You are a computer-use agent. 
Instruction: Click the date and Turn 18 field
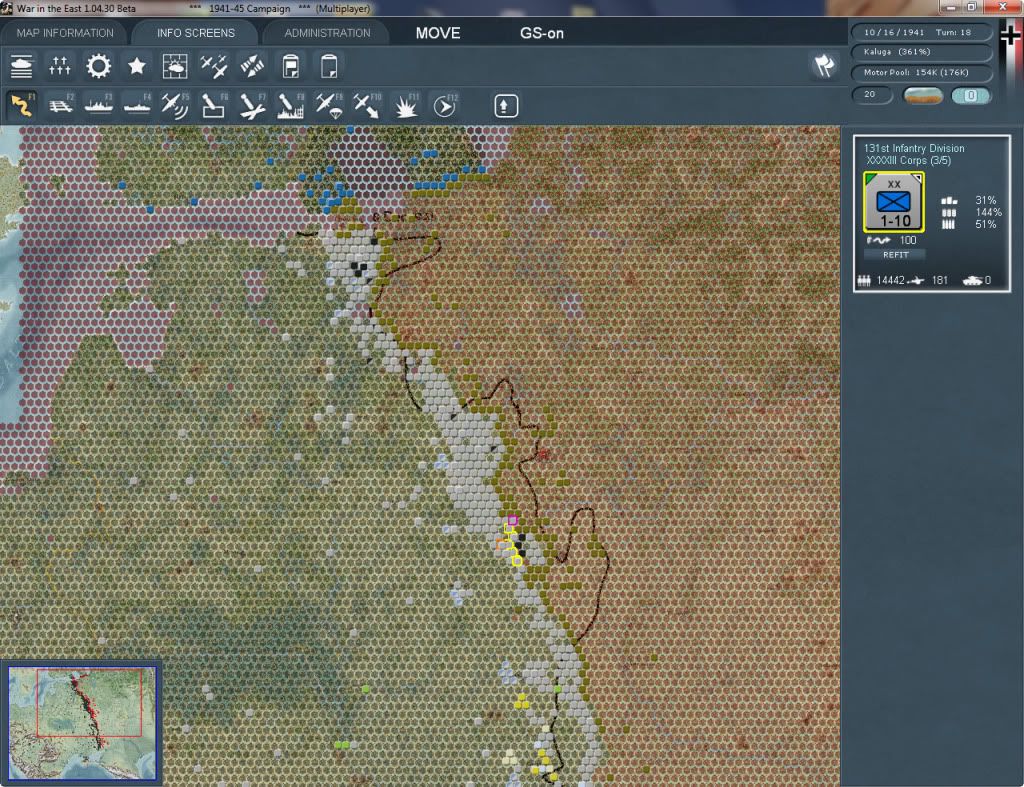pyautogui.click(x=921, y=32)
